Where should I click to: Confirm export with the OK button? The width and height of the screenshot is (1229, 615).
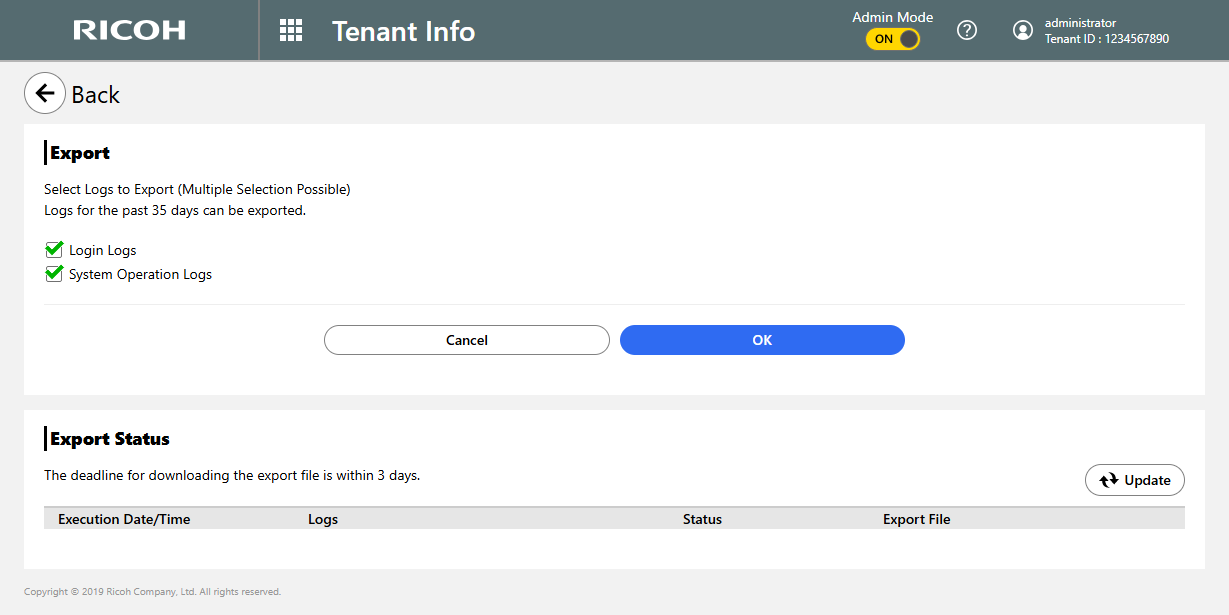coord(762,340)
